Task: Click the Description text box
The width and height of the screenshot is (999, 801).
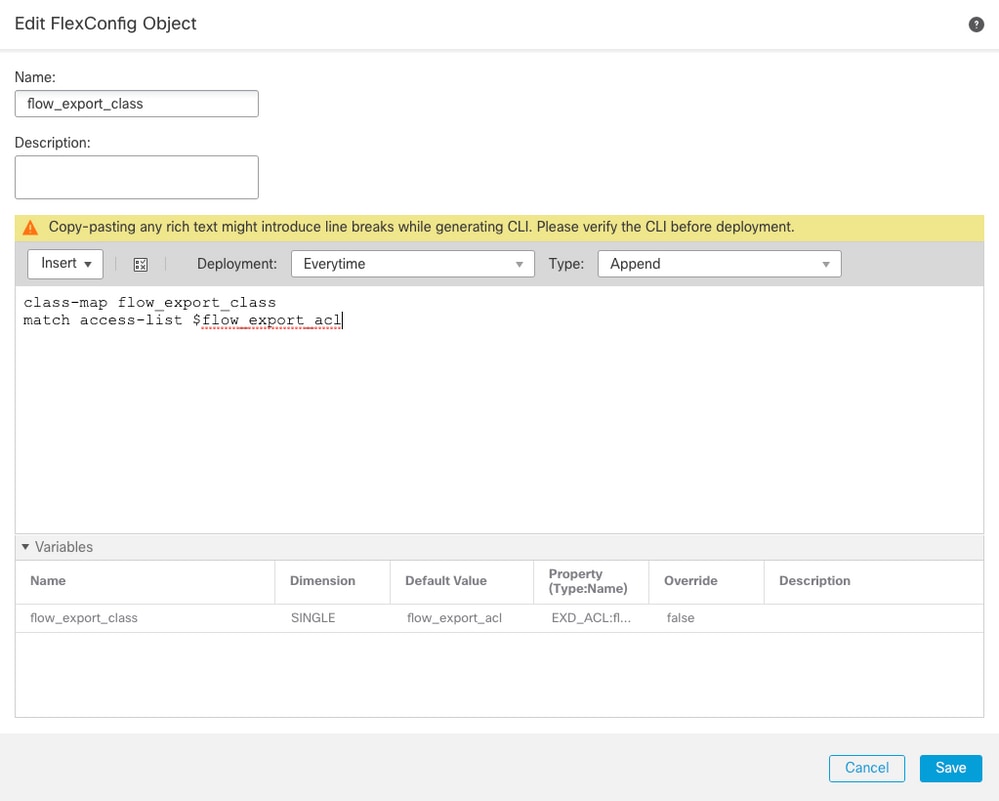Action: pos(136,177)
